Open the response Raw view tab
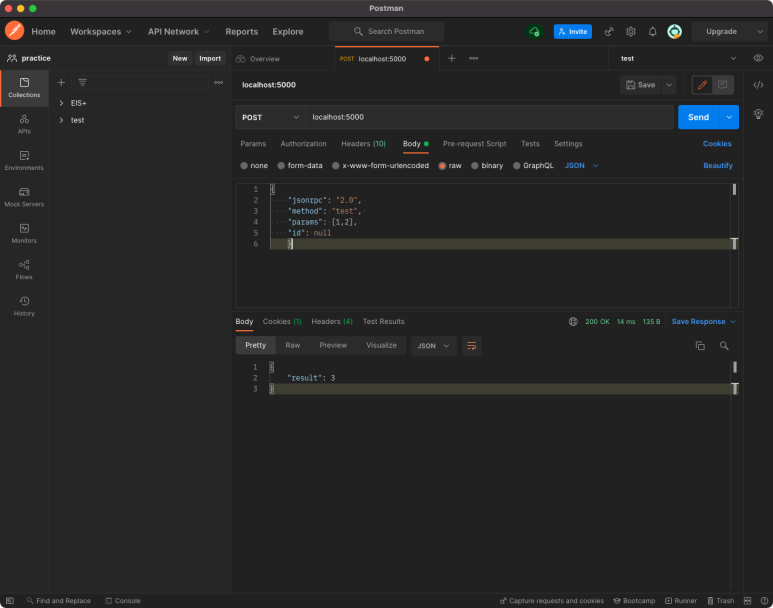This screenshot has height=608, width=773. (292, 345)
